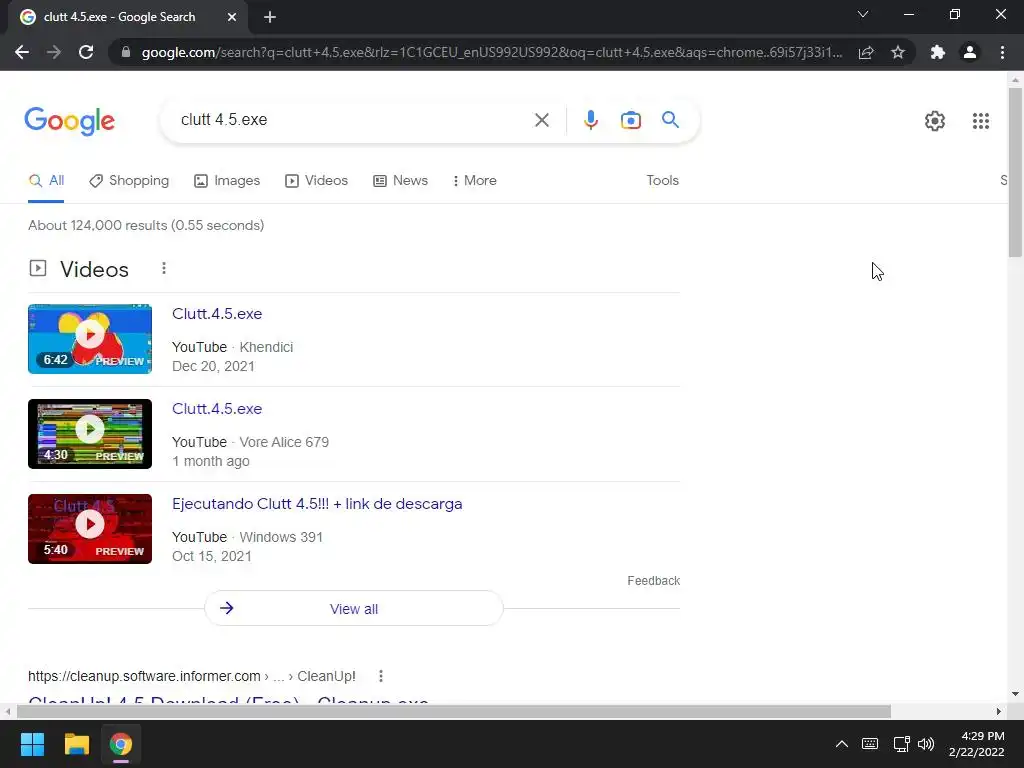Start a voice search with the microphone
This screenshot has width=1024, height=768.
pyautogui.click(x=591, y=120)
